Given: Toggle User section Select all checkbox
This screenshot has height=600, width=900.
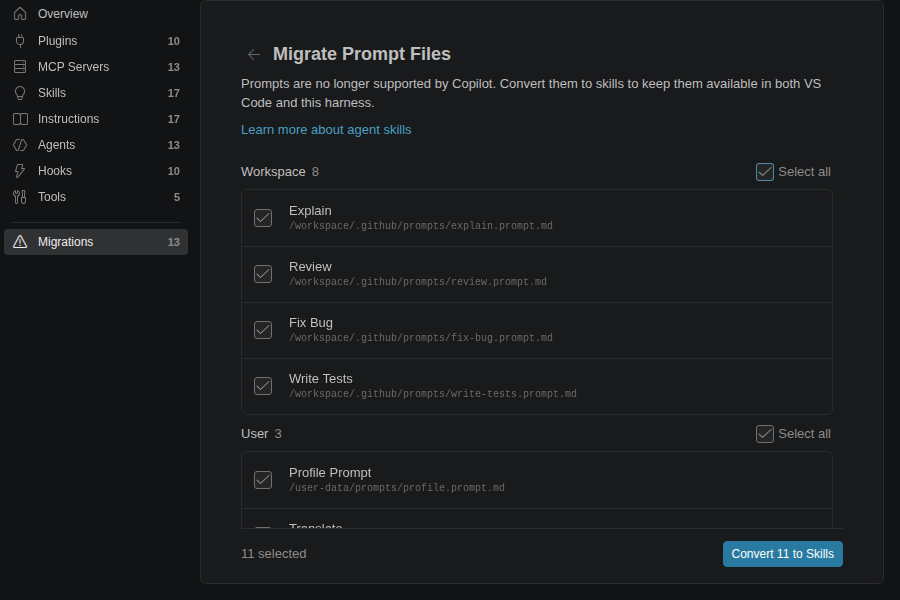Looking at the screenshot, I should click(765, 434).
